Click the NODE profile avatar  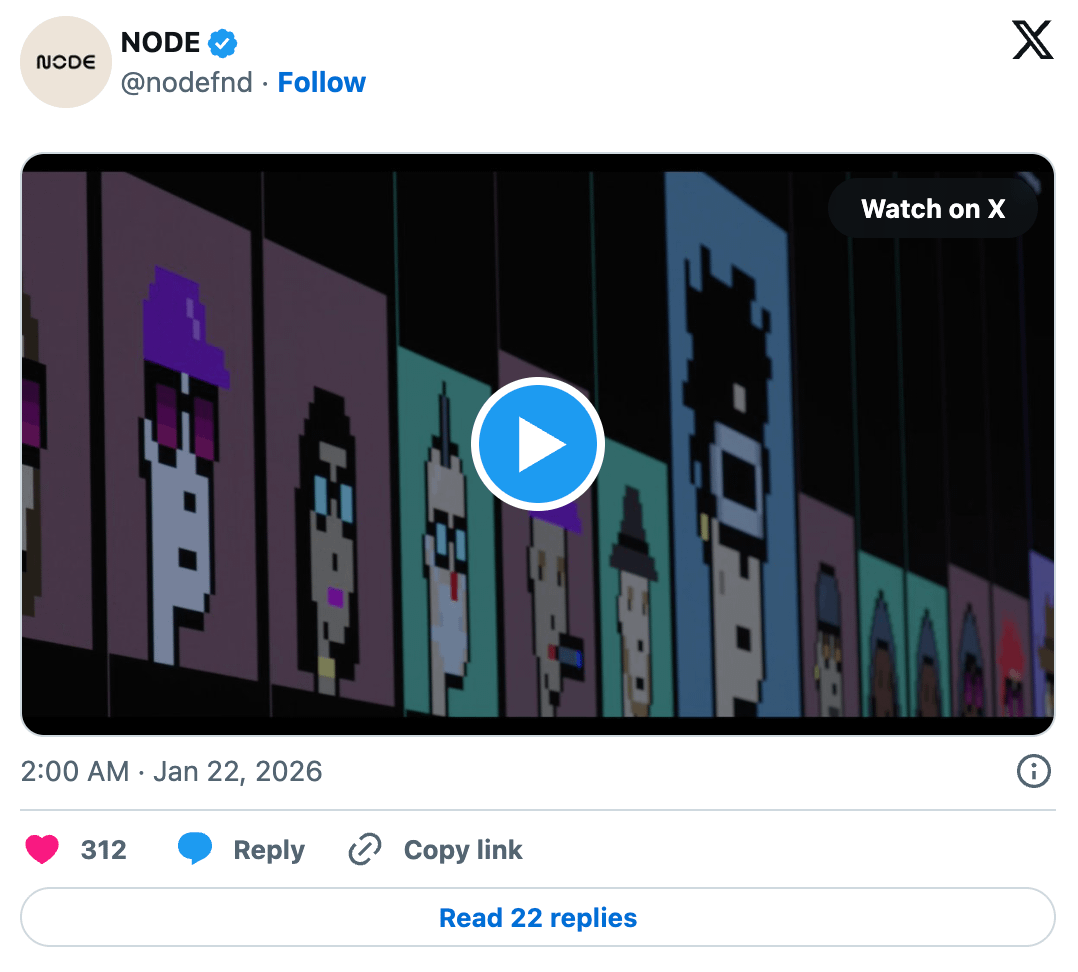point(66,62)
